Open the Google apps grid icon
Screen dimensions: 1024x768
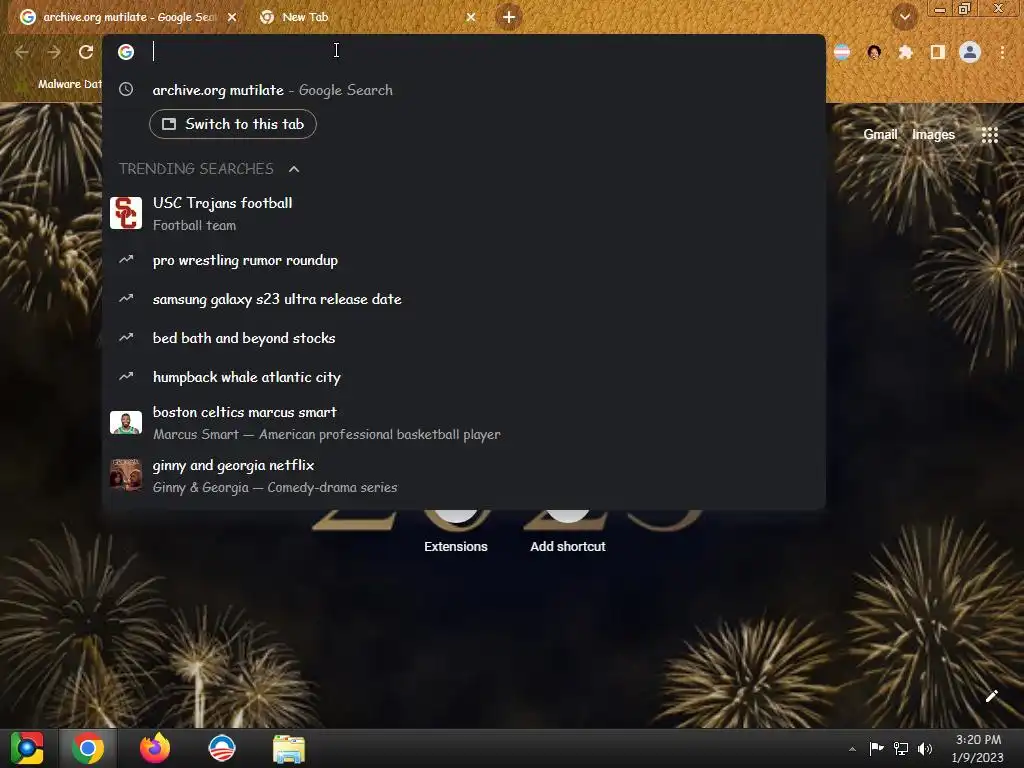pyautogui.click(x=989, y=135)
